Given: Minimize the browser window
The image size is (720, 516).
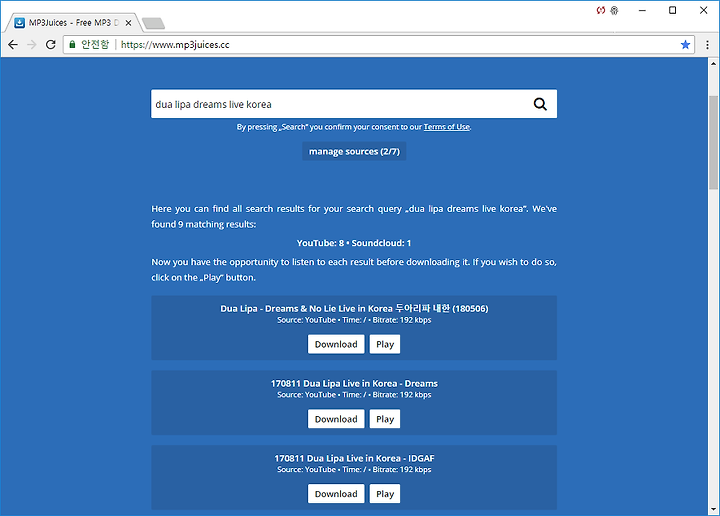Looking at the screenshot, I should click(642, 10).
